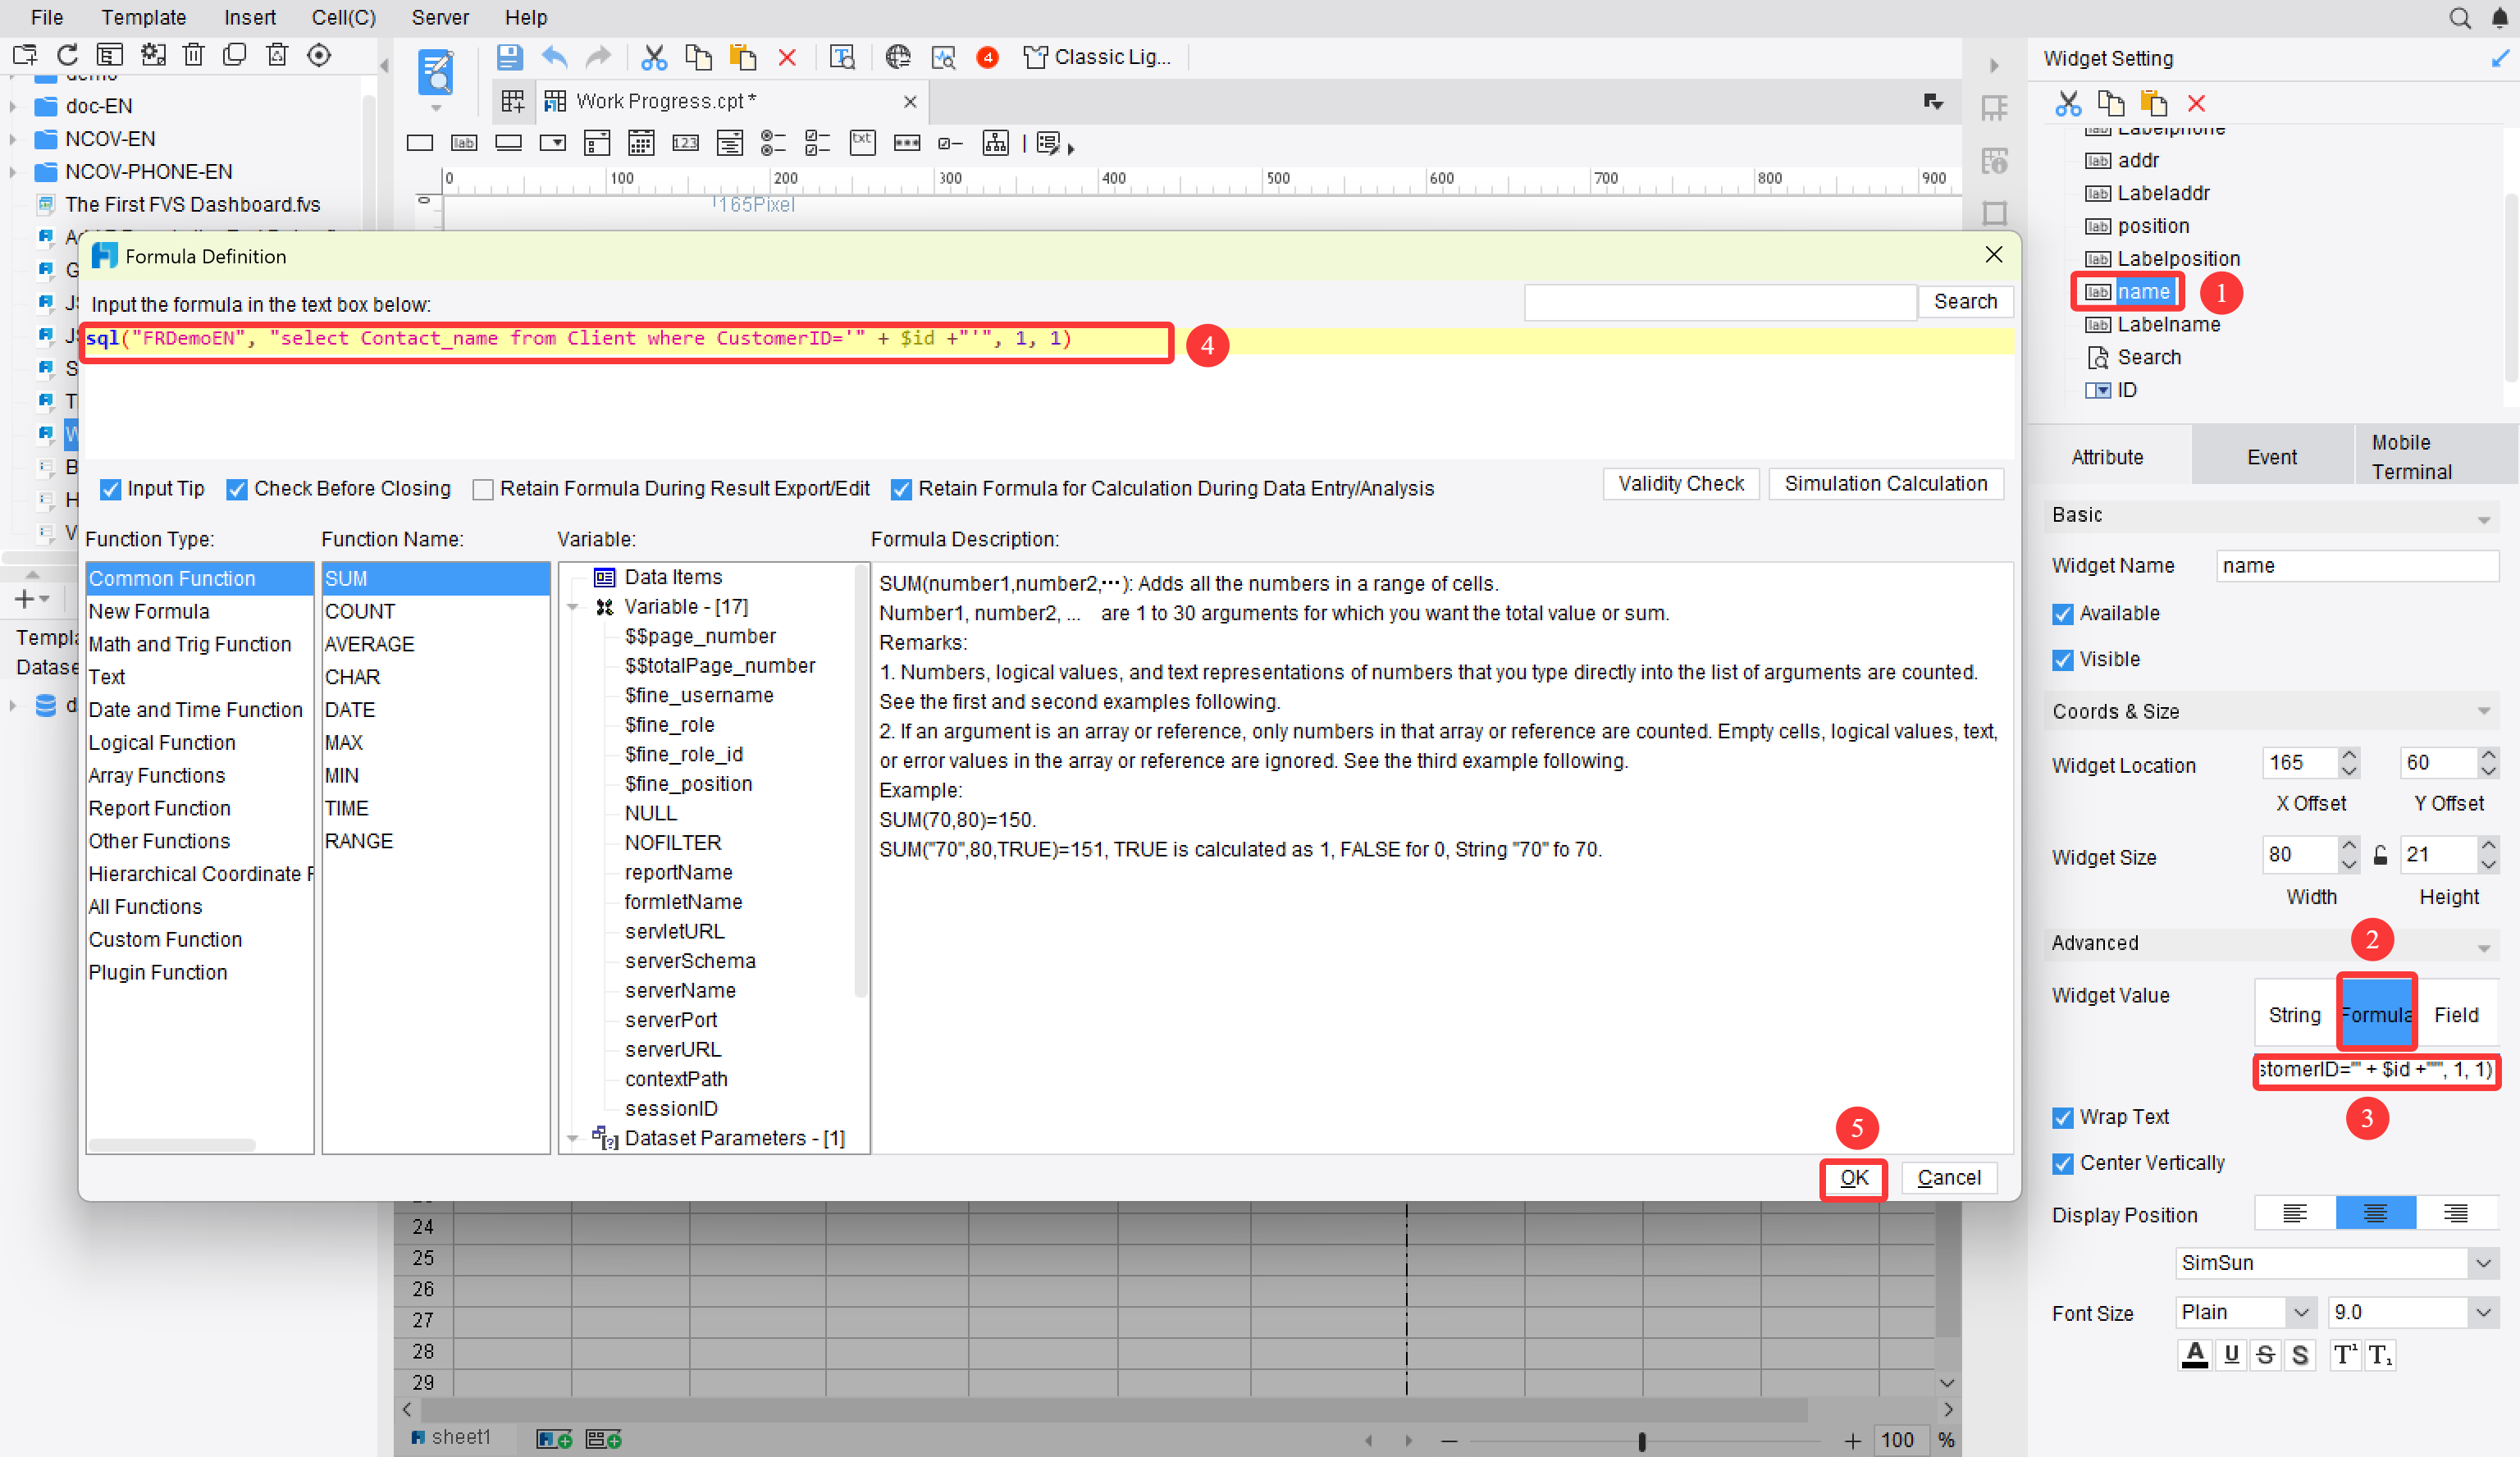
Task: Select center alignment display position
Action: coord(2375,1213)
